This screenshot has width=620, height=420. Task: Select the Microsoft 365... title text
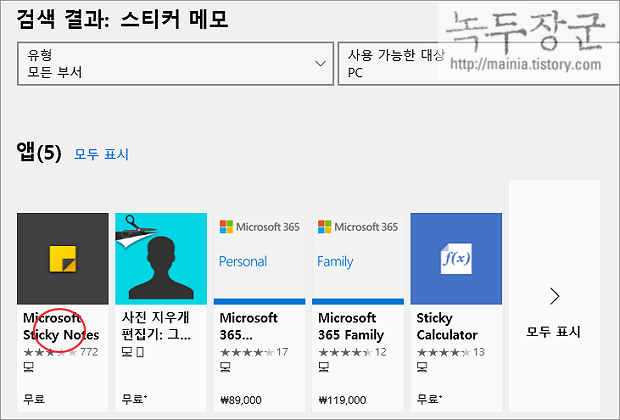(248, 326)
